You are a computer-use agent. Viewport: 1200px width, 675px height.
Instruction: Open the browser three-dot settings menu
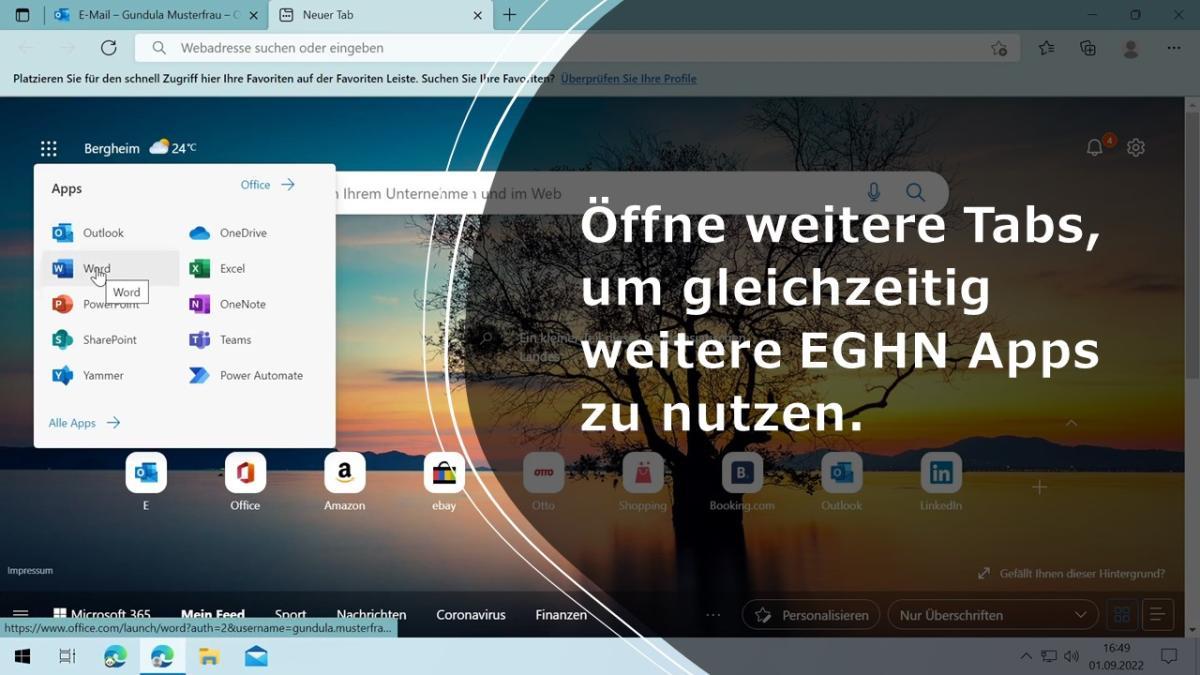point(1173,48)
